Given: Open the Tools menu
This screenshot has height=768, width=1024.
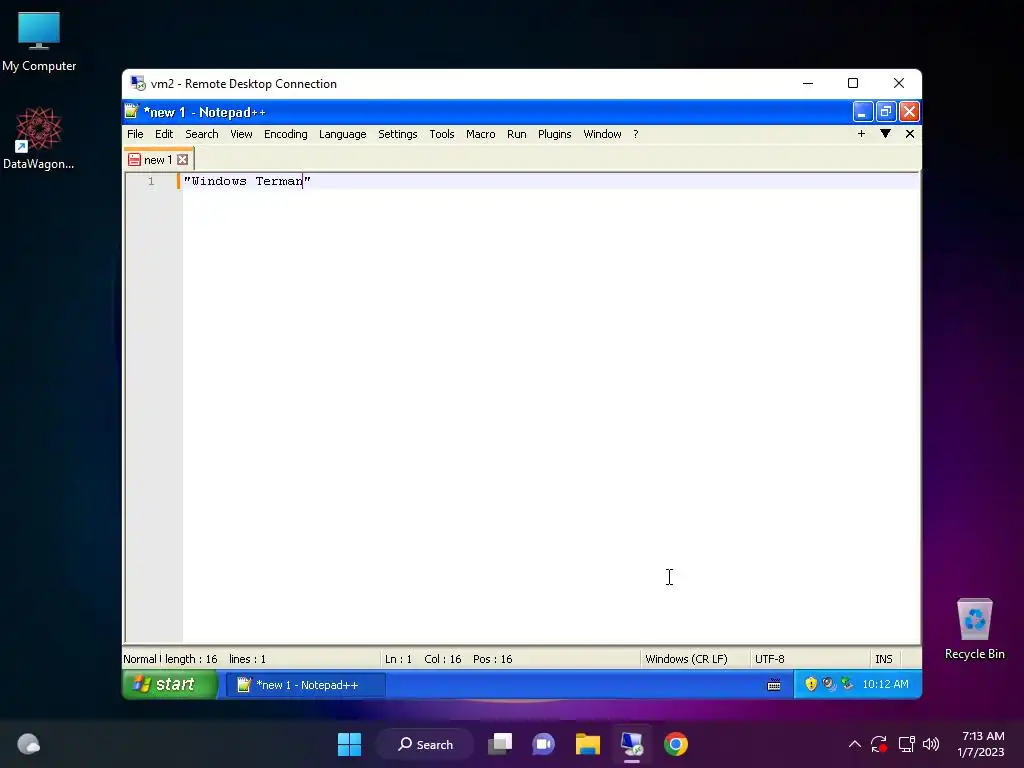Looking at the screenshot, I should 441,134.
